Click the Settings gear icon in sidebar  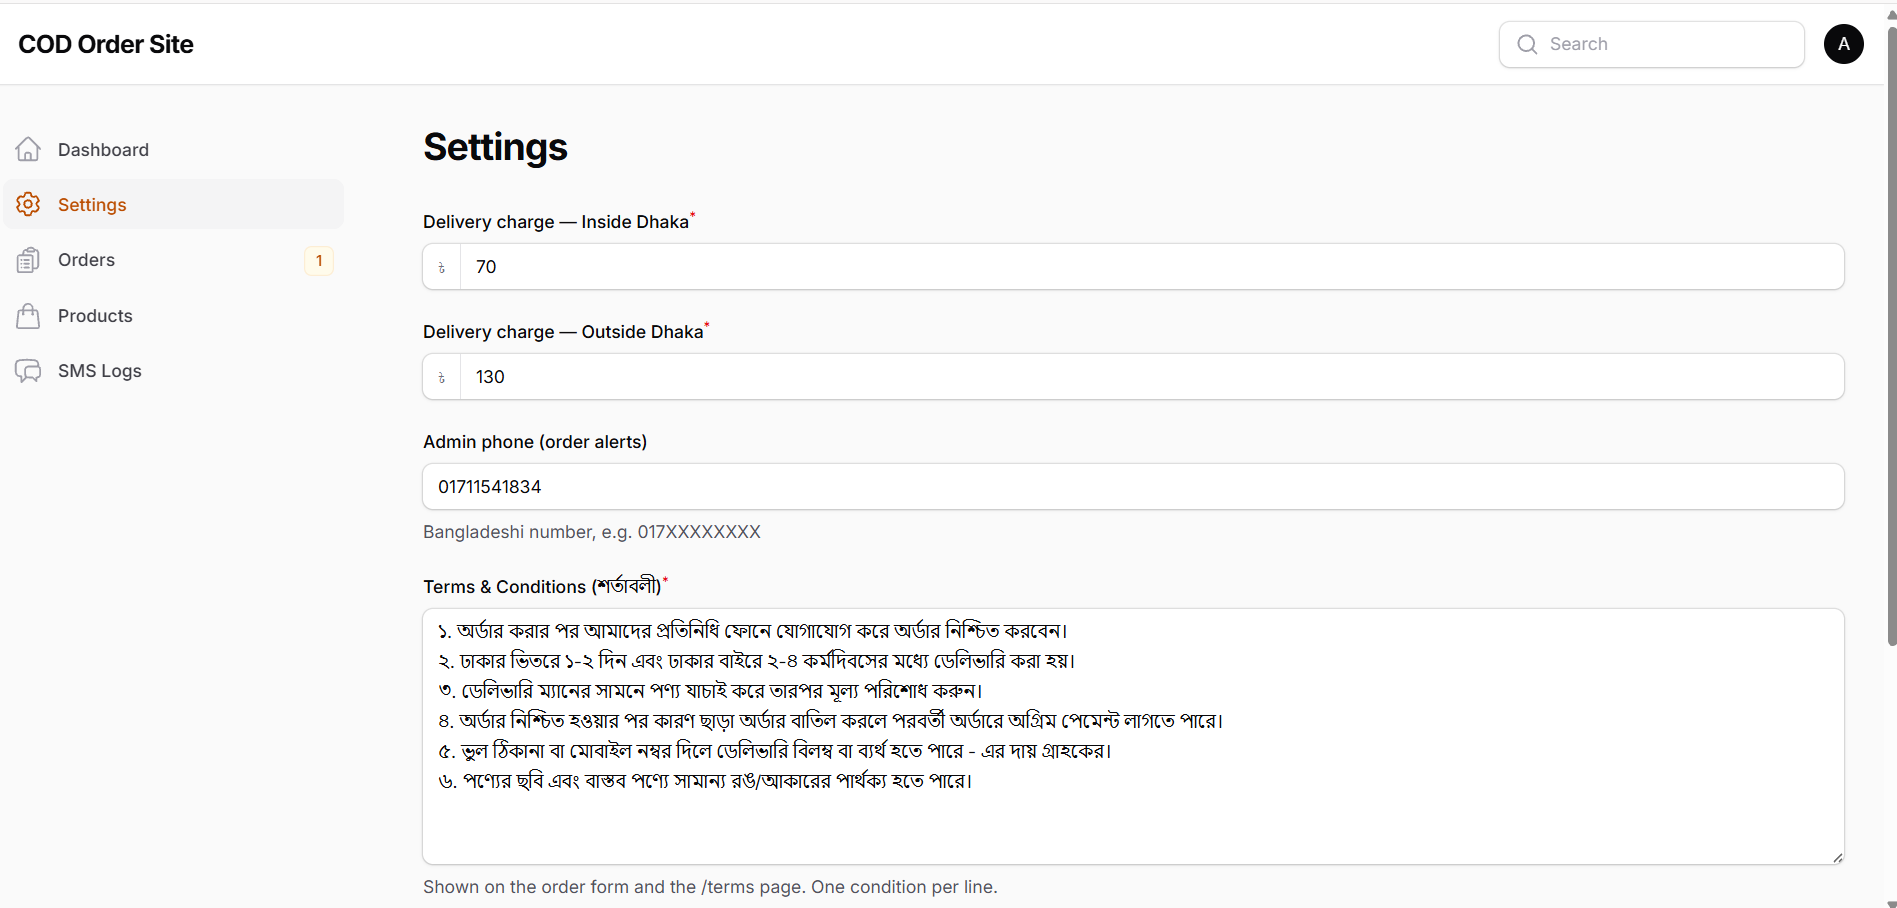pos(28,204)
